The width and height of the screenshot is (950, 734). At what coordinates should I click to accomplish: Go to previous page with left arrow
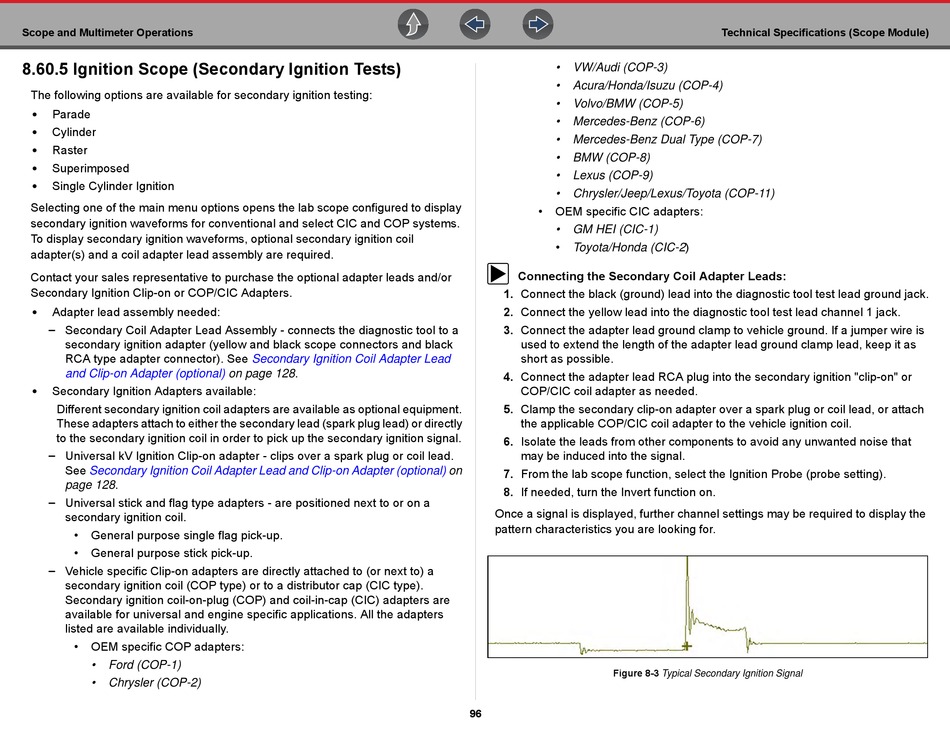pyautogui.click(x=474, y=24)
